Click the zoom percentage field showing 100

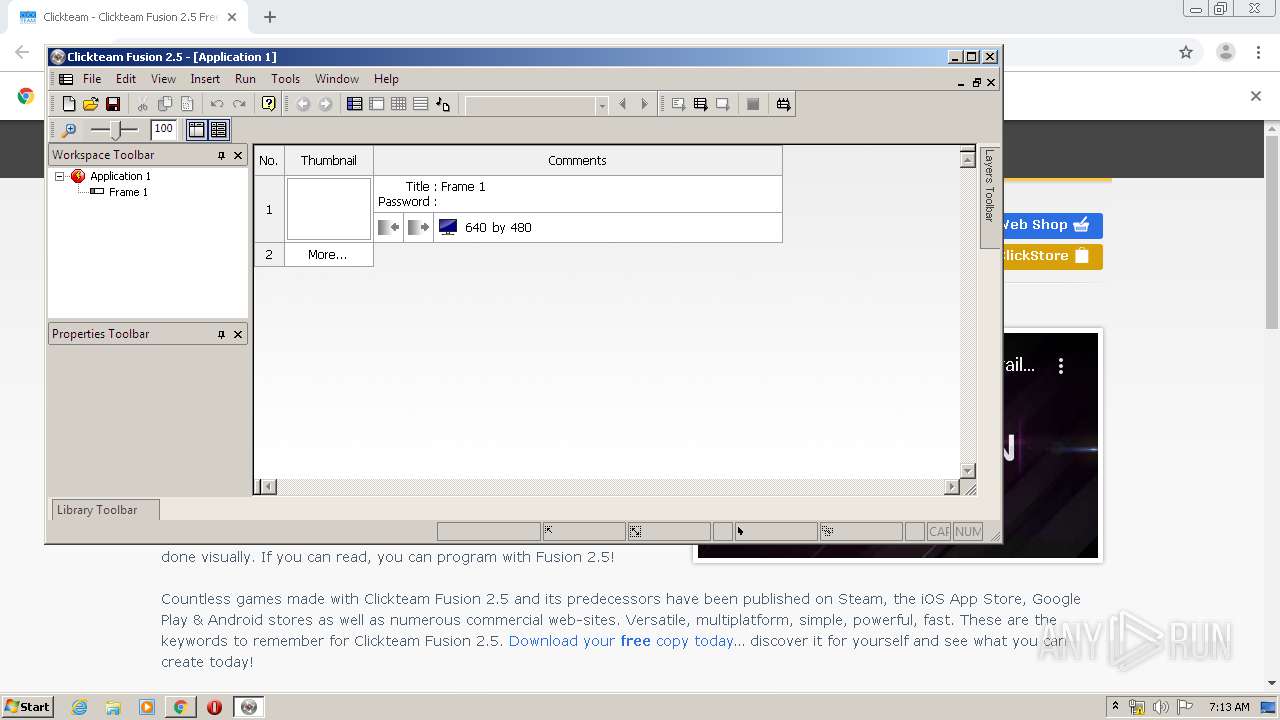164,129
